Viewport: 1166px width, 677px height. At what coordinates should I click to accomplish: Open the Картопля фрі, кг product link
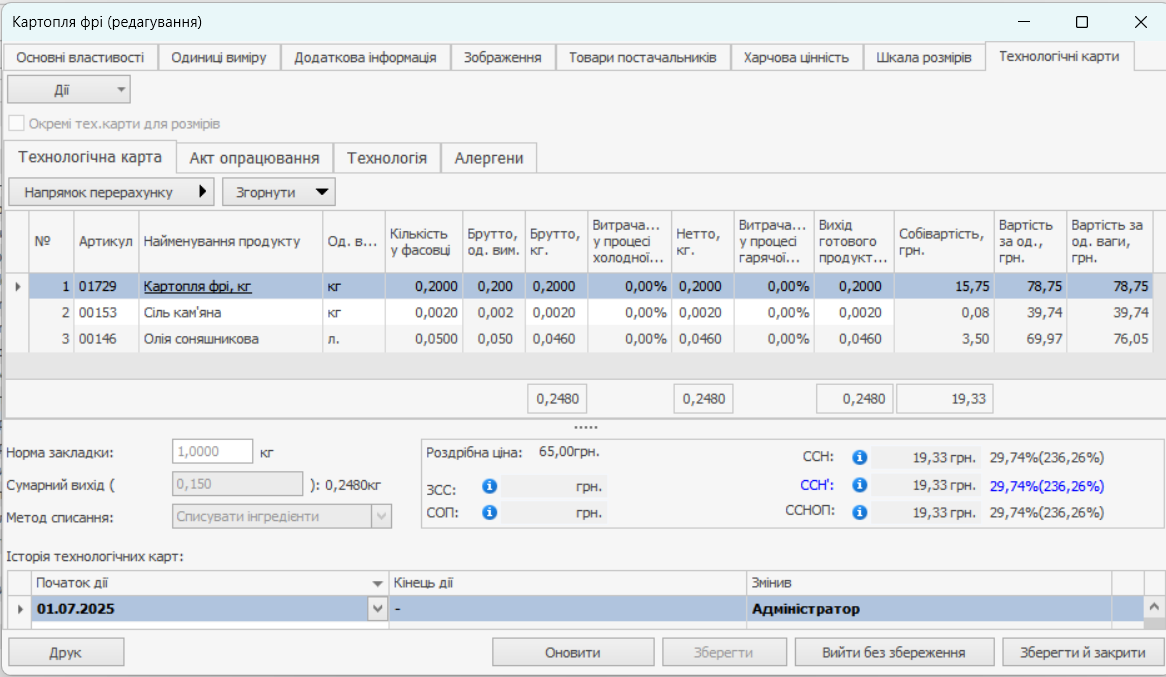point(197,287)
